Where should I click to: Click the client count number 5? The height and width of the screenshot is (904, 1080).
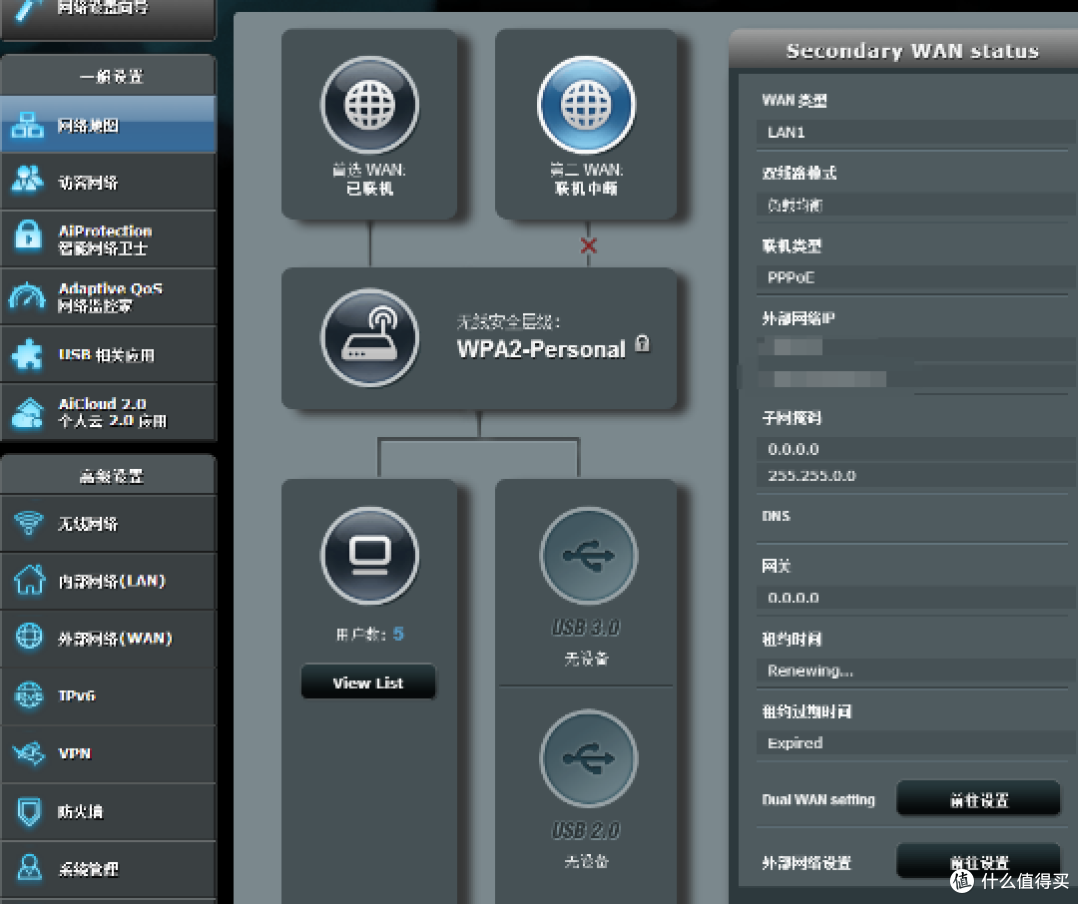(x=398, y=634)
